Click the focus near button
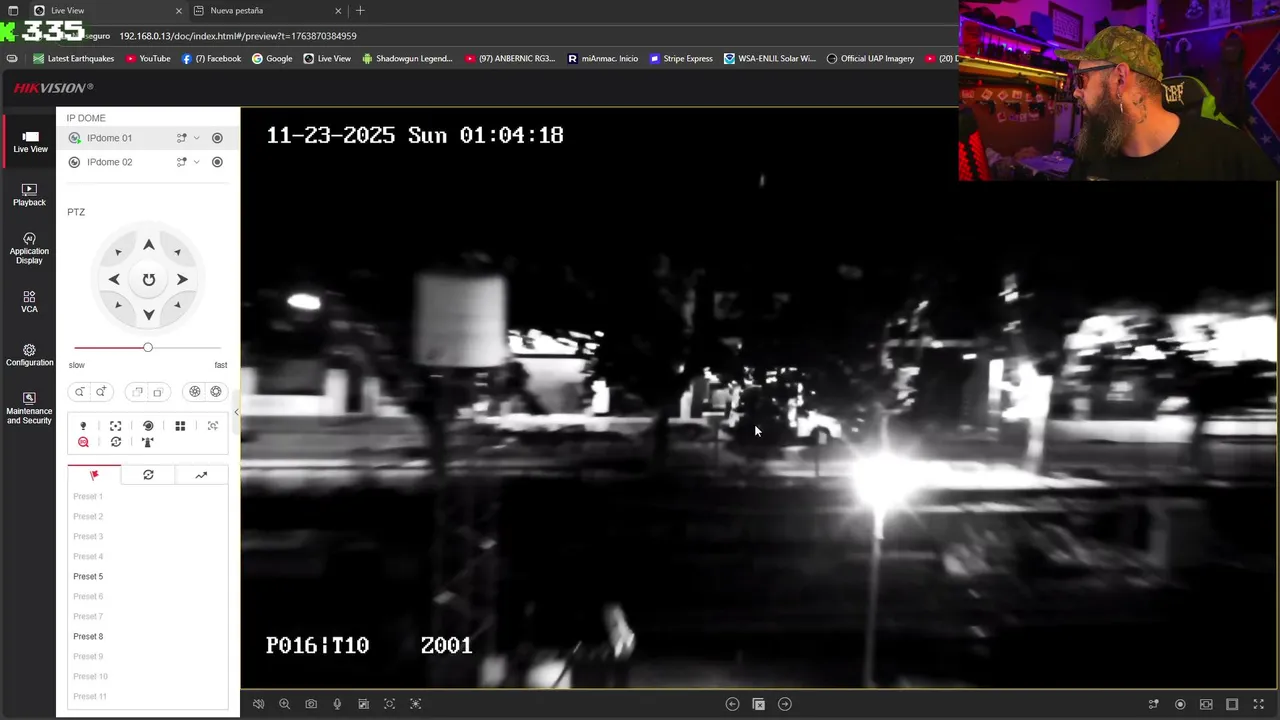Viewport: 1280px width, 720px height. point(137,392)
